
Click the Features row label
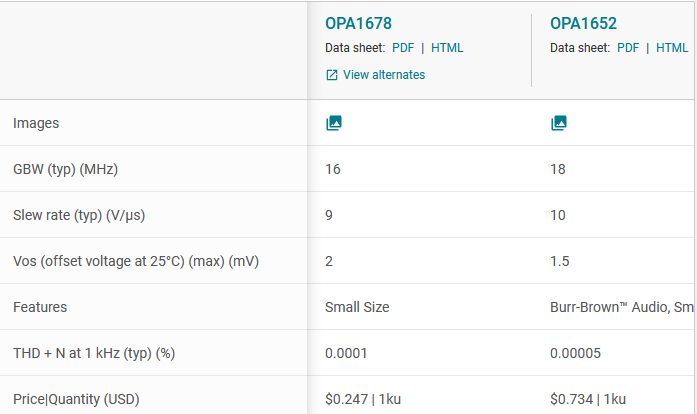pos(40,307)
